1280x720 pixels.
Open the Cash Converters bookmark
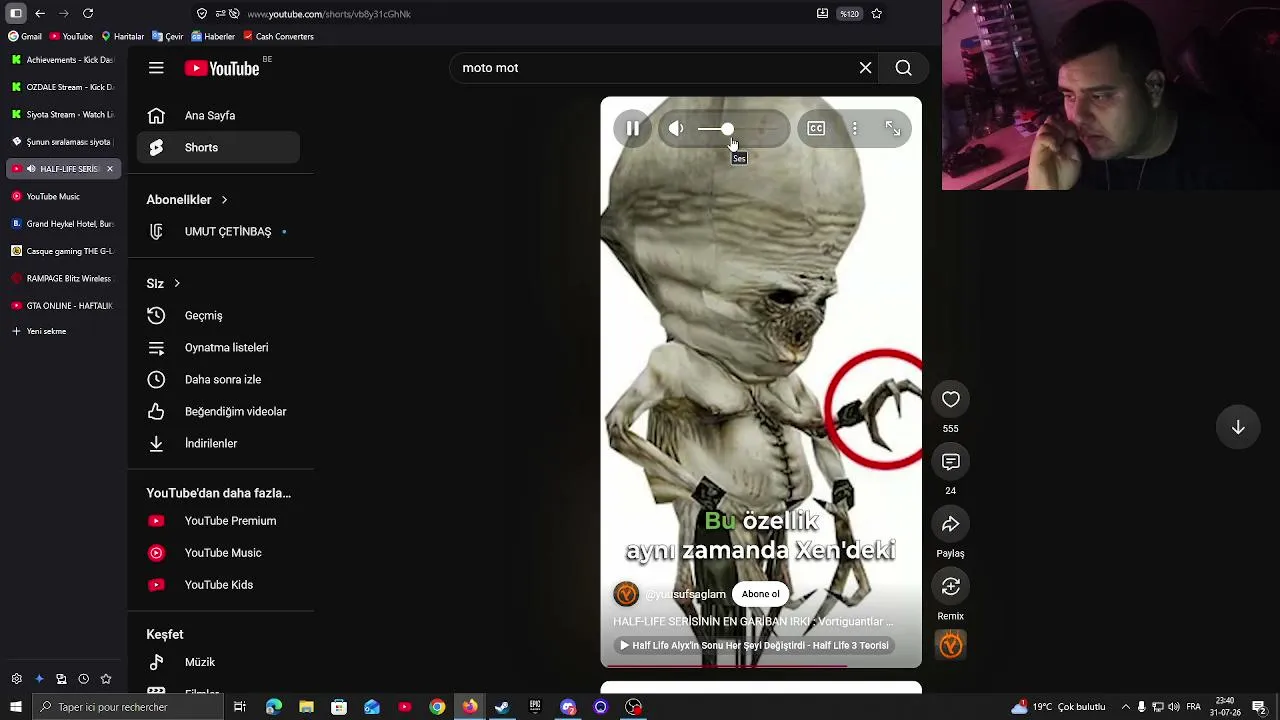(278, 37)
